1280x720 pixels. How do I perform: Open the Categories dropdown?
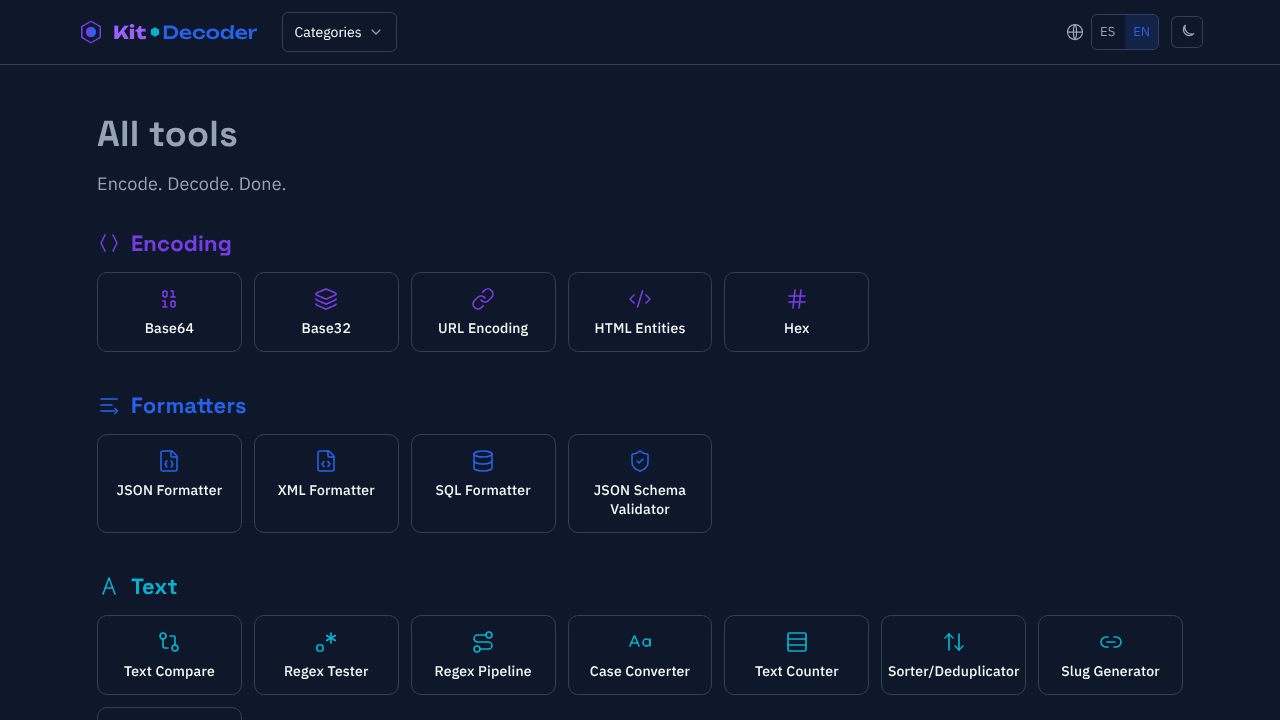tap(339, 32)
